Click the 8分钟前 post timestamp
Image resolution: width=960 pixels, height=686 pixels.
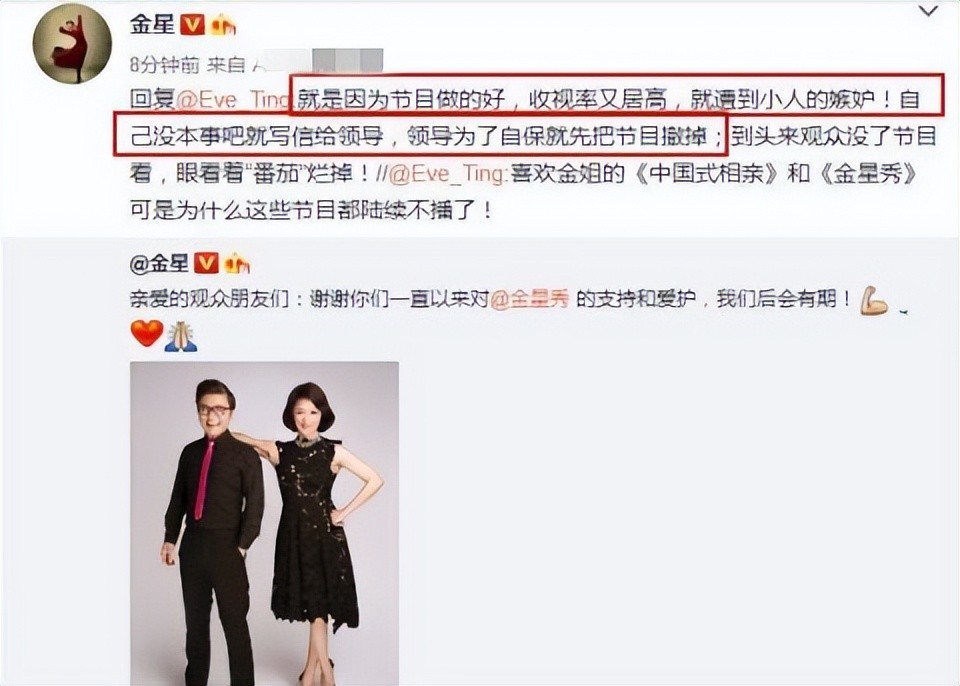pyautogui.click(x=165, y=64)
